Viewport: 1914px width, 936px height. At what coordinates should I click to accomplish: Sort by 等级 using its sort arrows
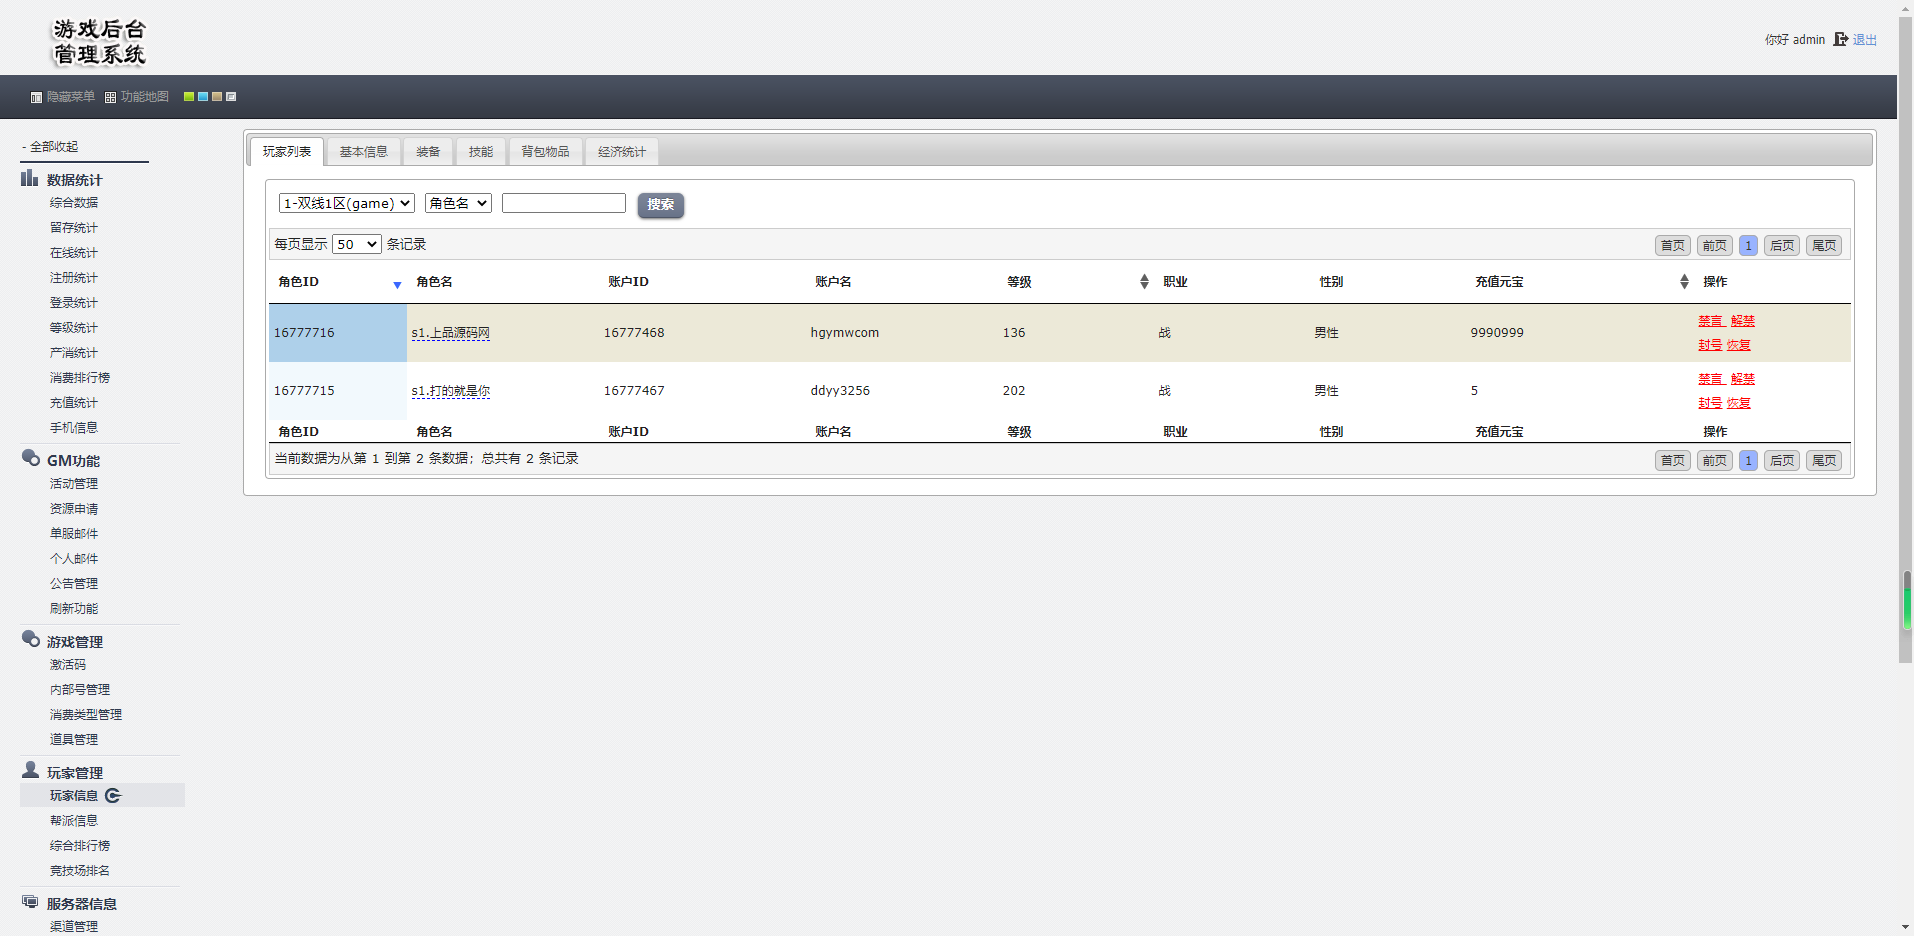(x=1144, y=282)
